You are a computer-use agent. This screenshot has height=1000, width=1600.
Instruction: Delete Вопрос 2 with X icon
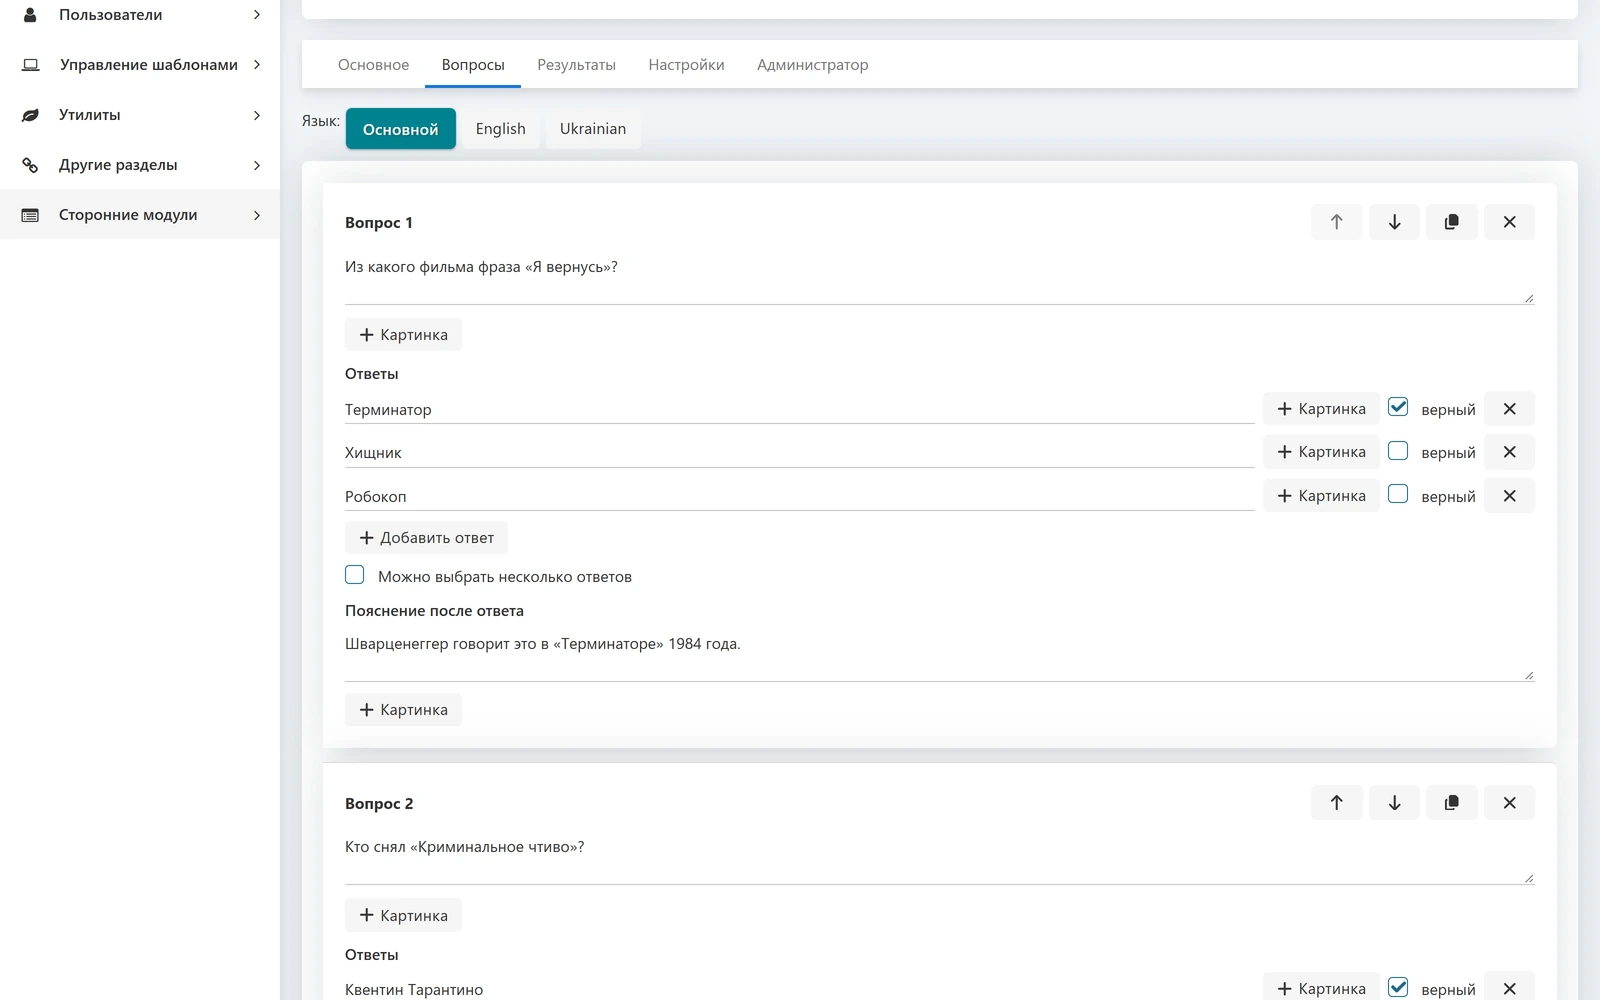click(1510, 803)
